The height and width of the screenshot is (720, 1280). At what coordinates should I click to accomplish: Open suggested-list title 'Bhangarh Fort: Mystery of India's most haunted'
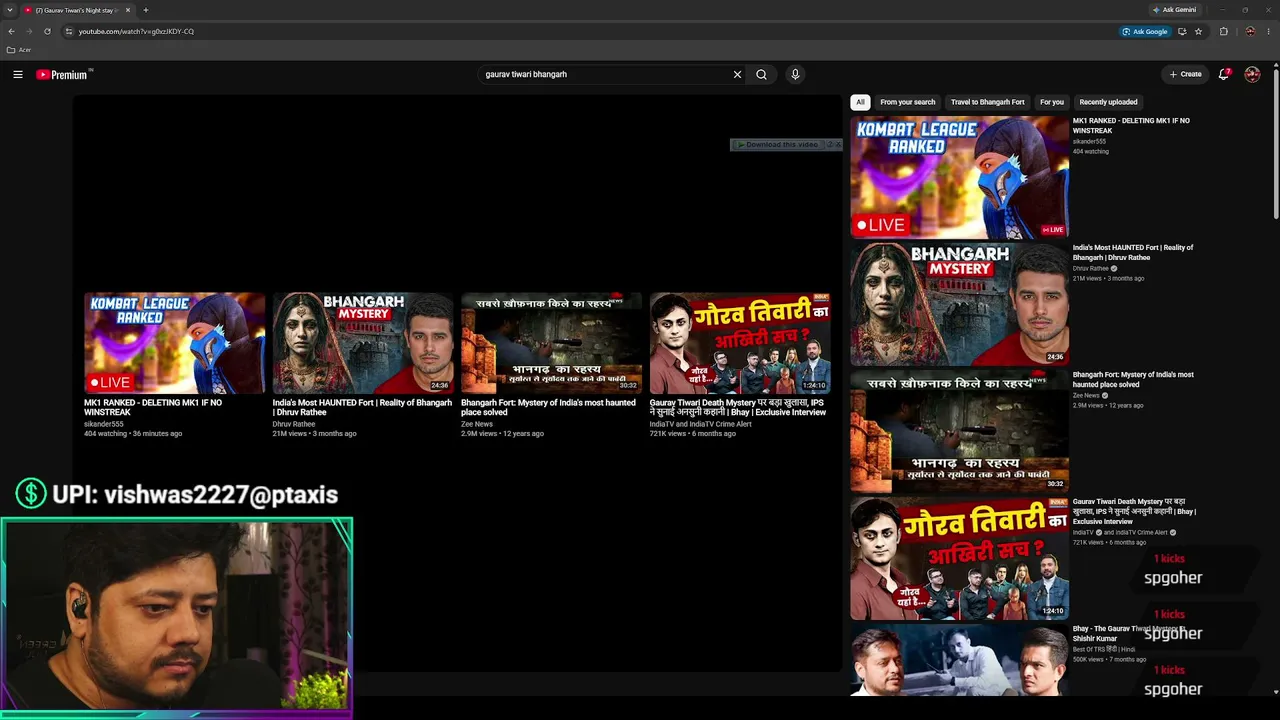1133,380
